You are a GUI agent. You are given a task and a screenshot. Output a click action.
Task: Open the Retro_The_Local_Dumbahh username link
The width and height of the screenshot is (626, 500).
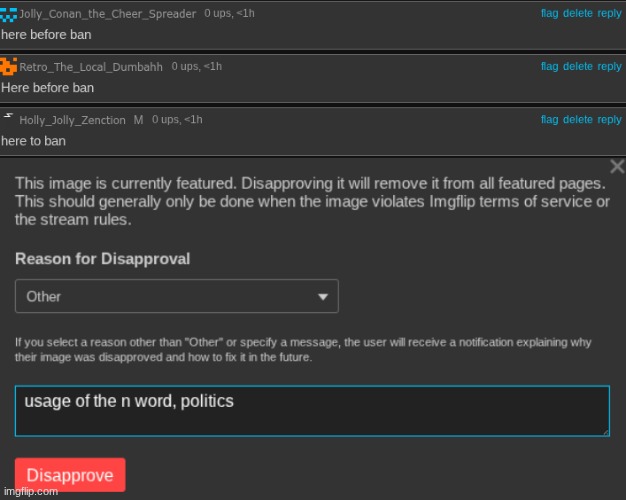[92, 67]
